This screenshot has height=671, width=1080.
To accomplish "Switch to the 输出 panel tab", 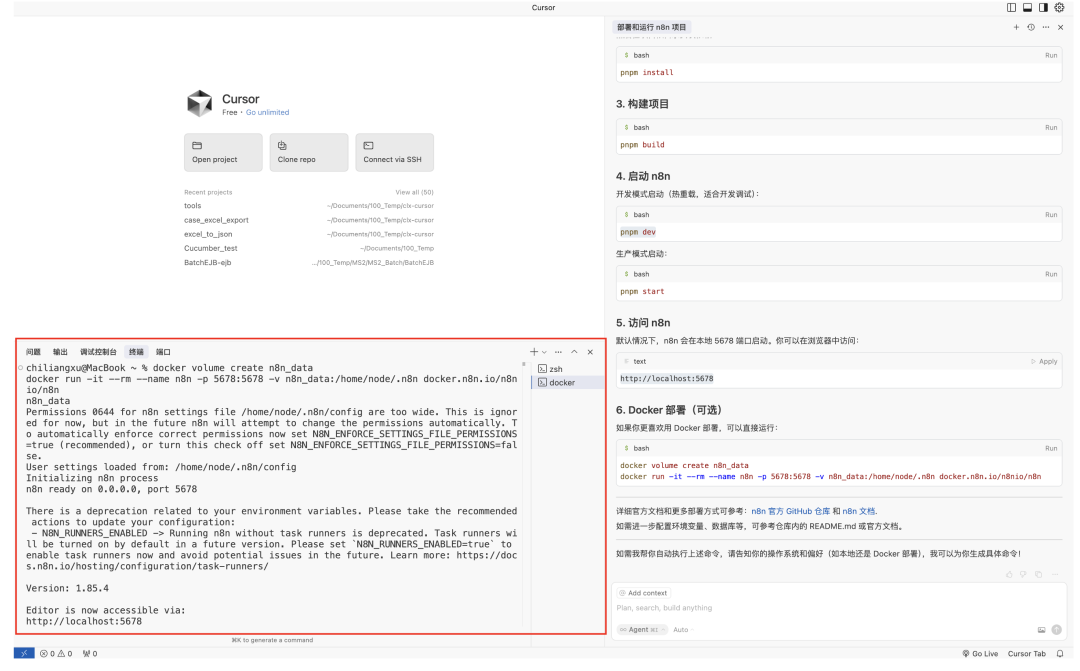I will [61, 352].
